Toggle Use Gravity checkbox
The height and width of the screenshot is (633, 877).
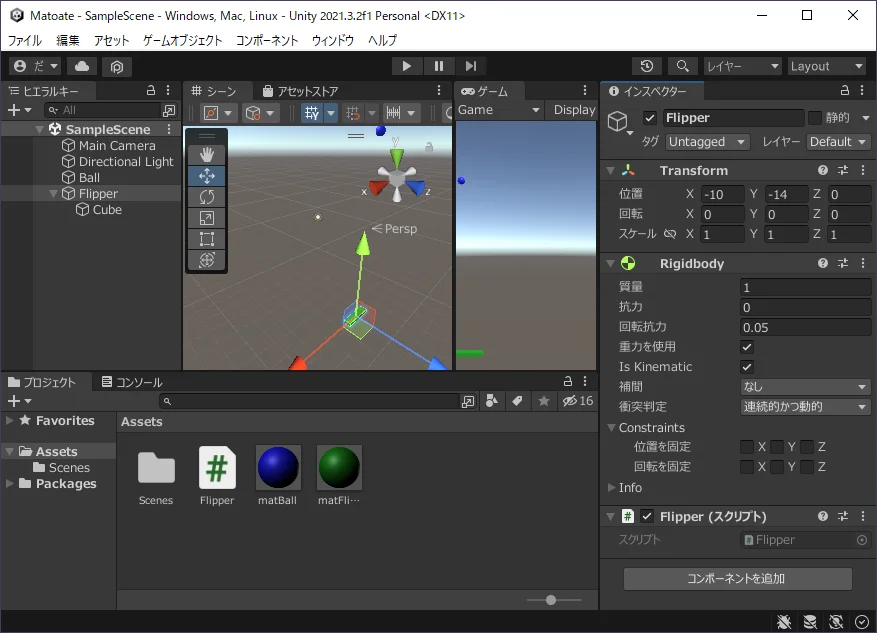747,347
